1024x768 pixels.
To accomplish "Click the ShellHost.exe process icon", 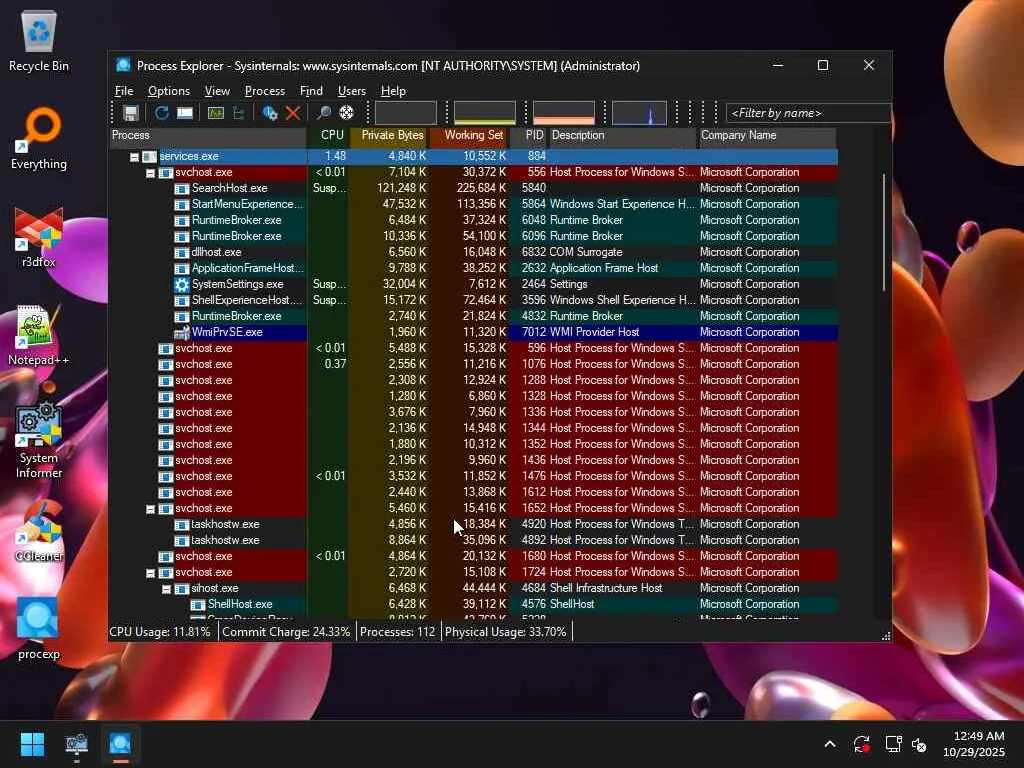I will pyautogui.click(x=198, y=605).
